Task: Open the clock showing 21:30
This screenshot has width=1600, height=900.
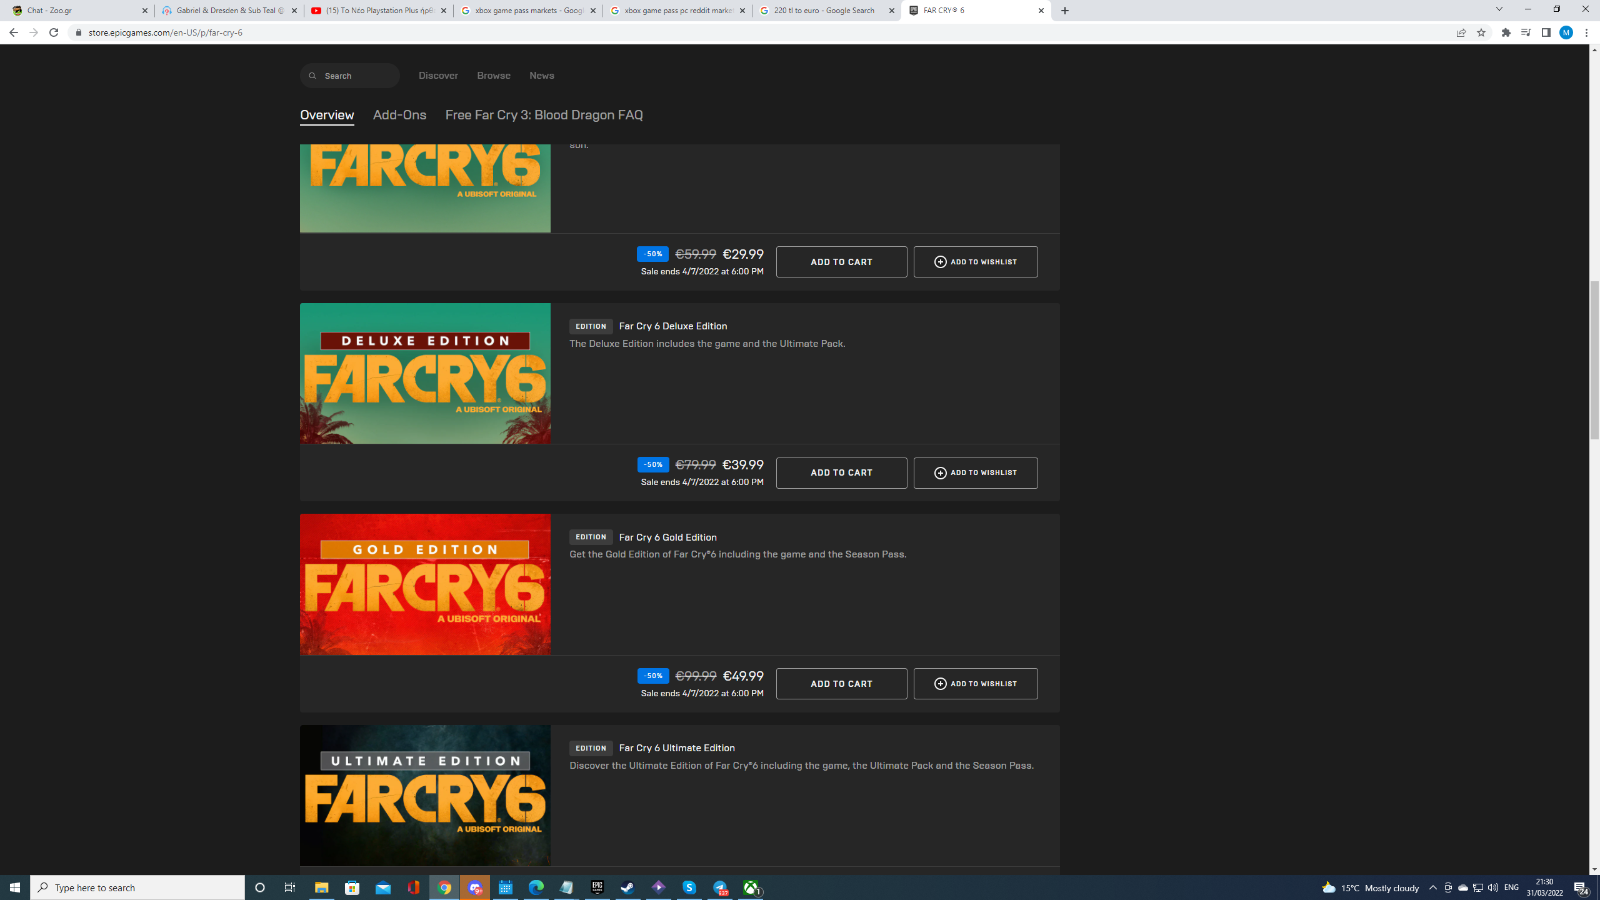Action: click(x=1545, y=887)
